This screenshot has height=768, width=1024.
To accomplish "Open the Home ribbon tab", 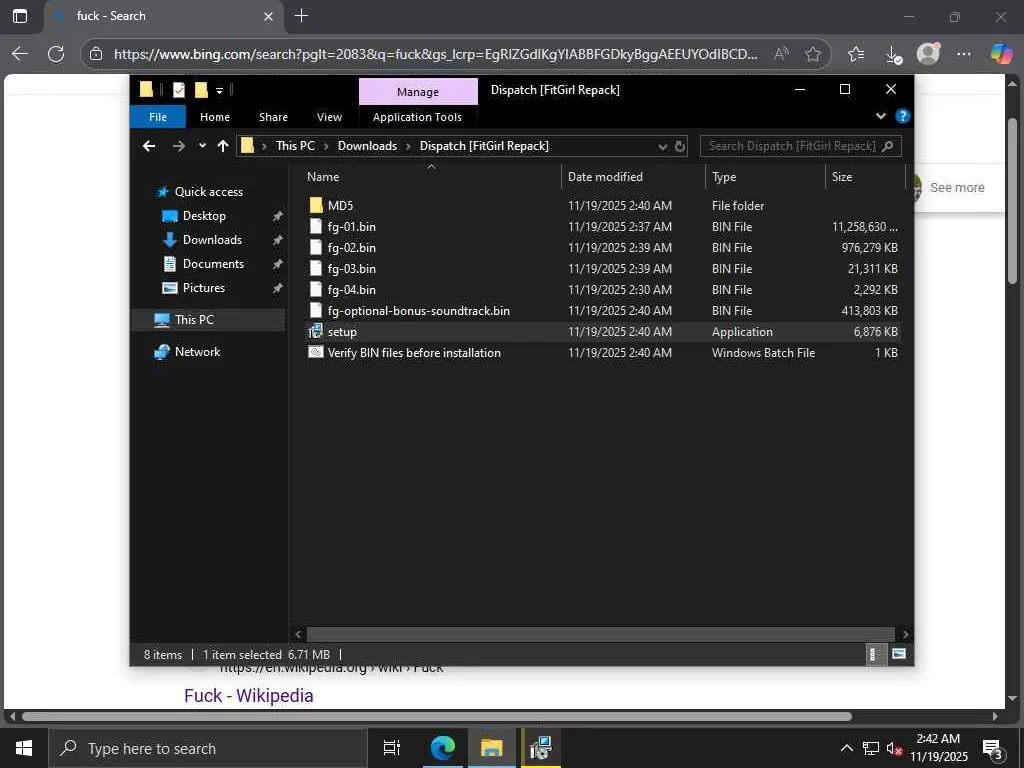I will pos(215,117).
